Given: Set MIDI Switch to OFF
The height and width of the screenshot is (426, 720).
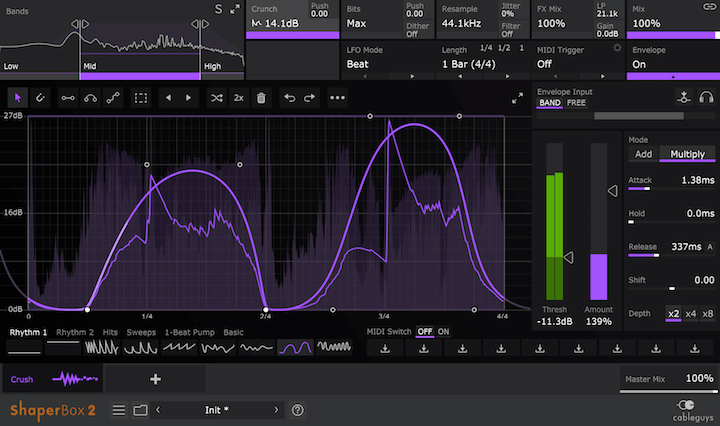Looking at the screenshot, I should [x=425, y=331].
